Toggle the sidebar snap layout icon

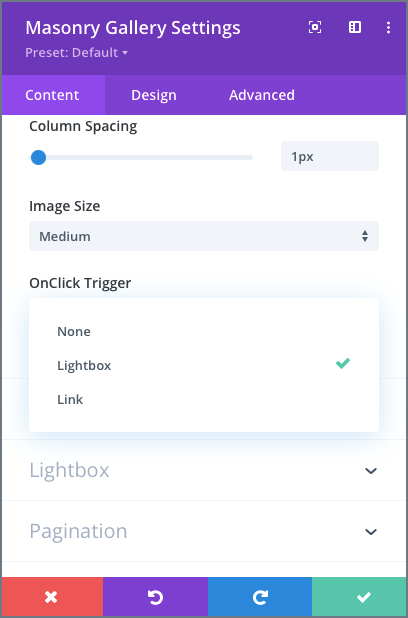tap(355, 27)
